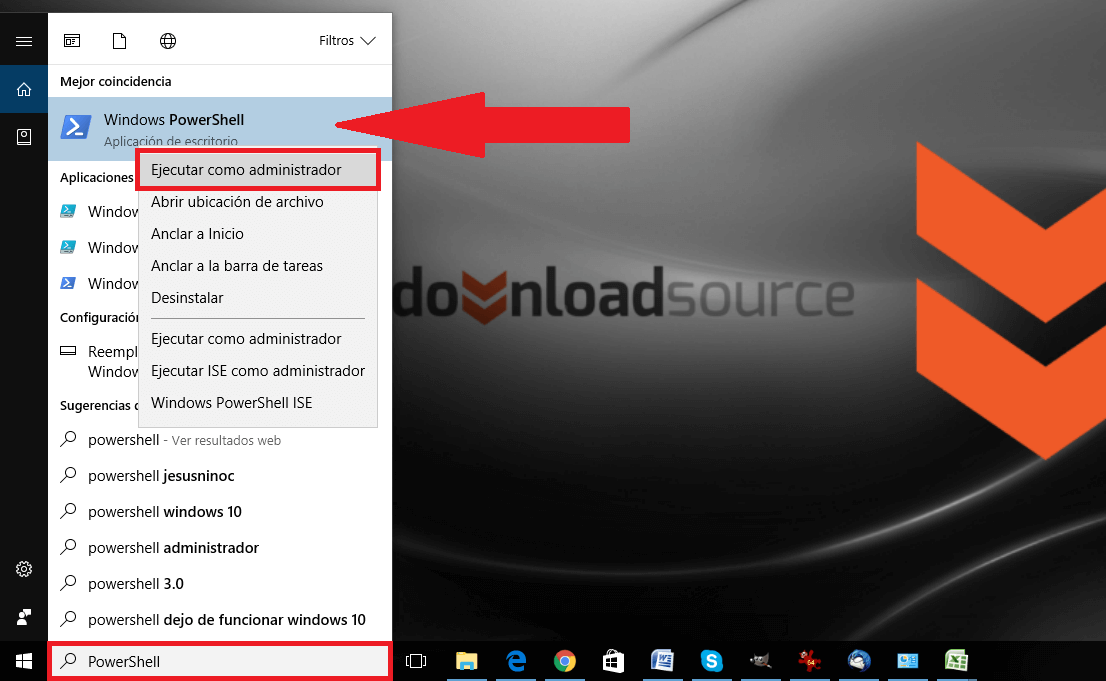The width and height of the screenshot is (1106, 681).
Task: Open Task View on taskbar
Action: point(416,661)
